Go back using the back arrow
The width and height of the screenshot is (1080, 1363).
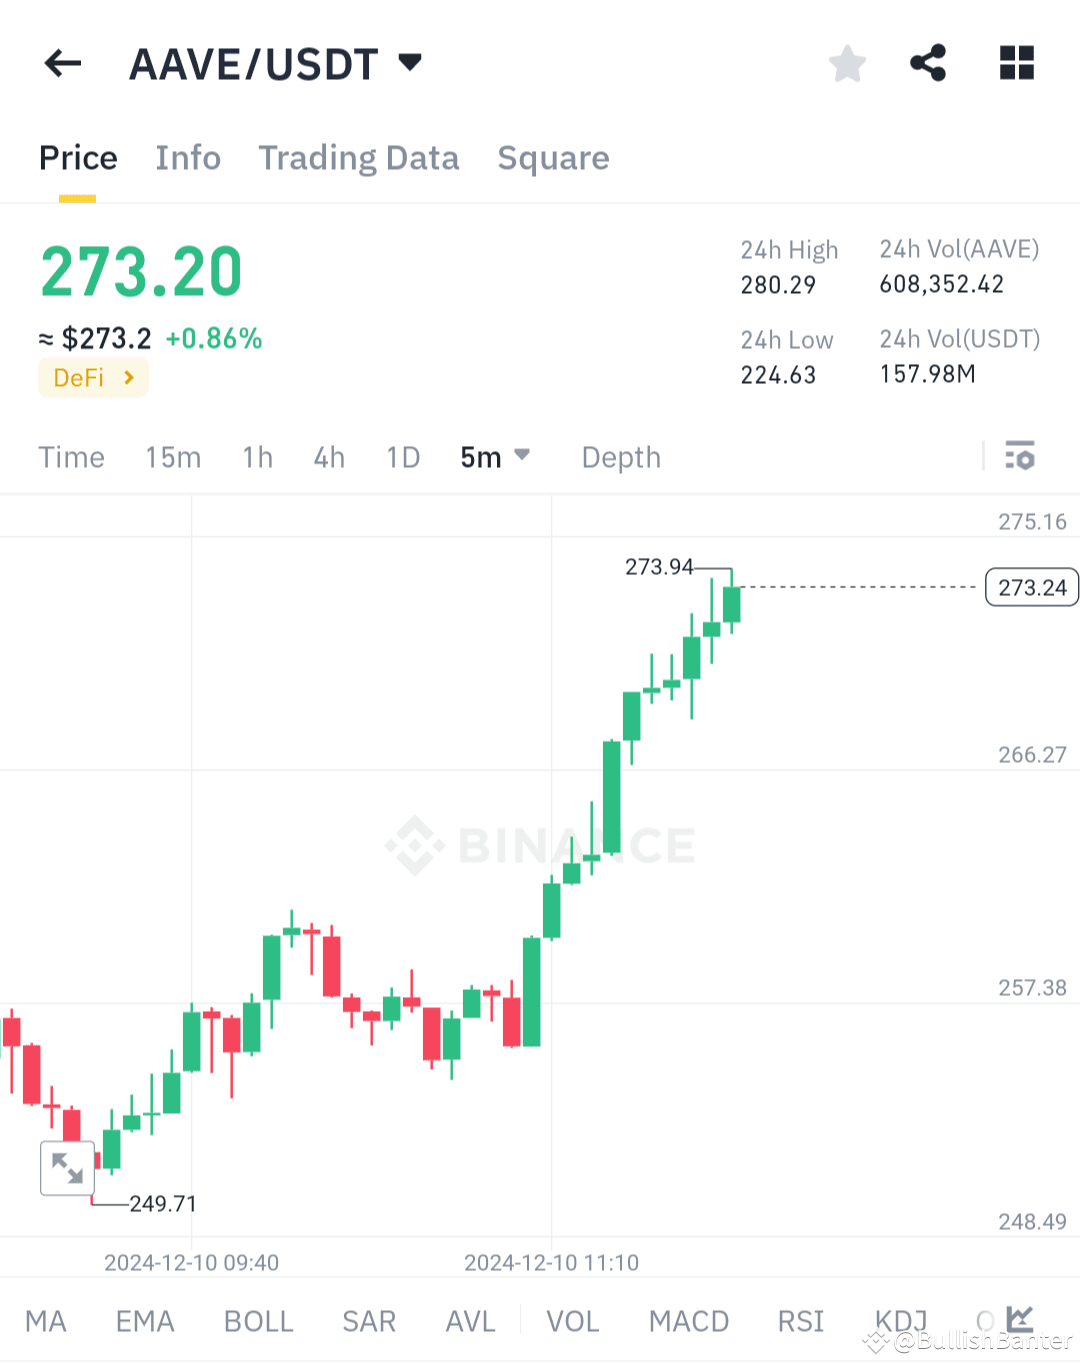point(62,63)
